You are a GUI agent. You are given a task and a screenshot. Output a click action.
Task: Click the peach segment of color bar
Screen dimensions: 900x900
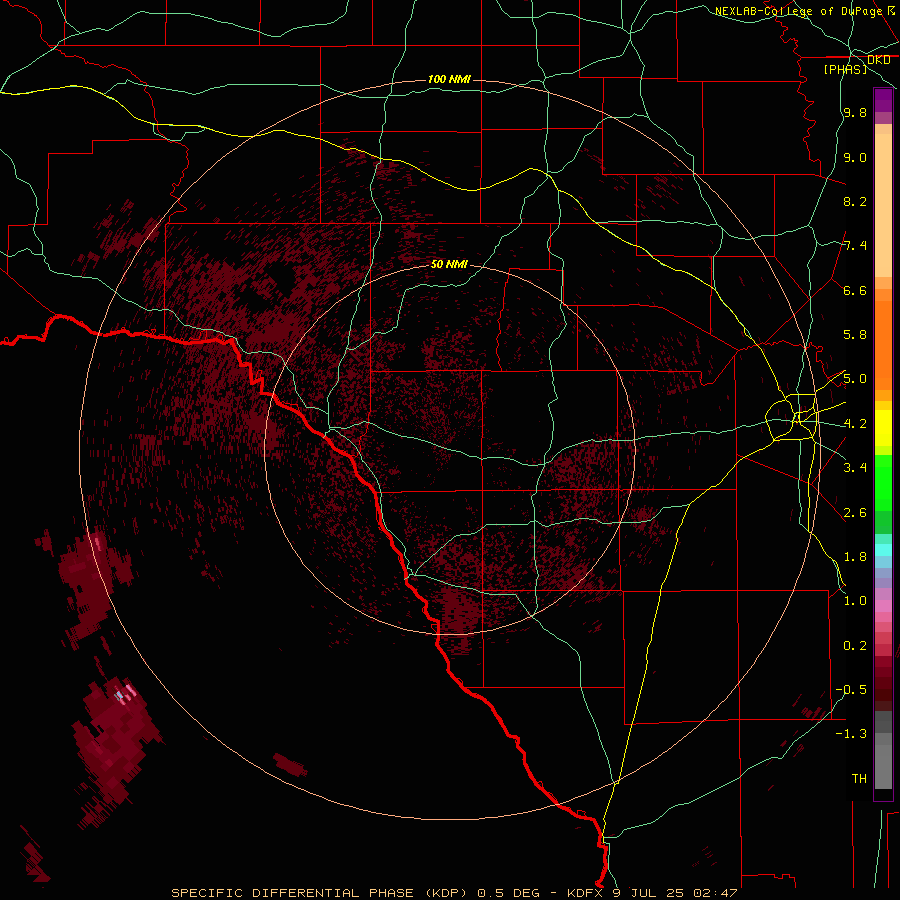pyautogui.click(x=883, y=205)
